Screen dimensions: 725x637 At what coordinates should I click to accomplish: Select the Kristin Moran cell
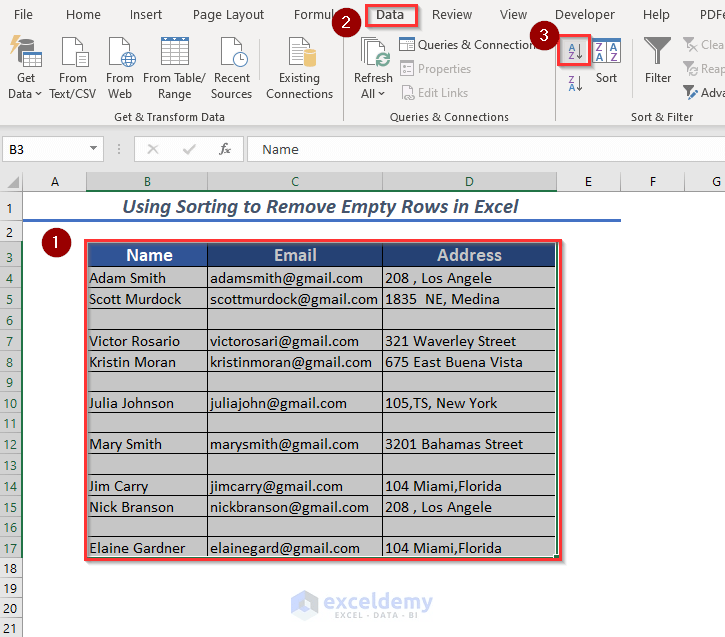click(147, 362)
